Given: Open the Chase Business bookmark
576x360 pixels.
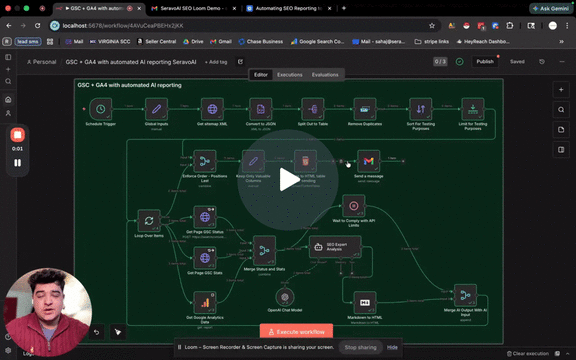Looking at the screenshot, I should (260, 42).
